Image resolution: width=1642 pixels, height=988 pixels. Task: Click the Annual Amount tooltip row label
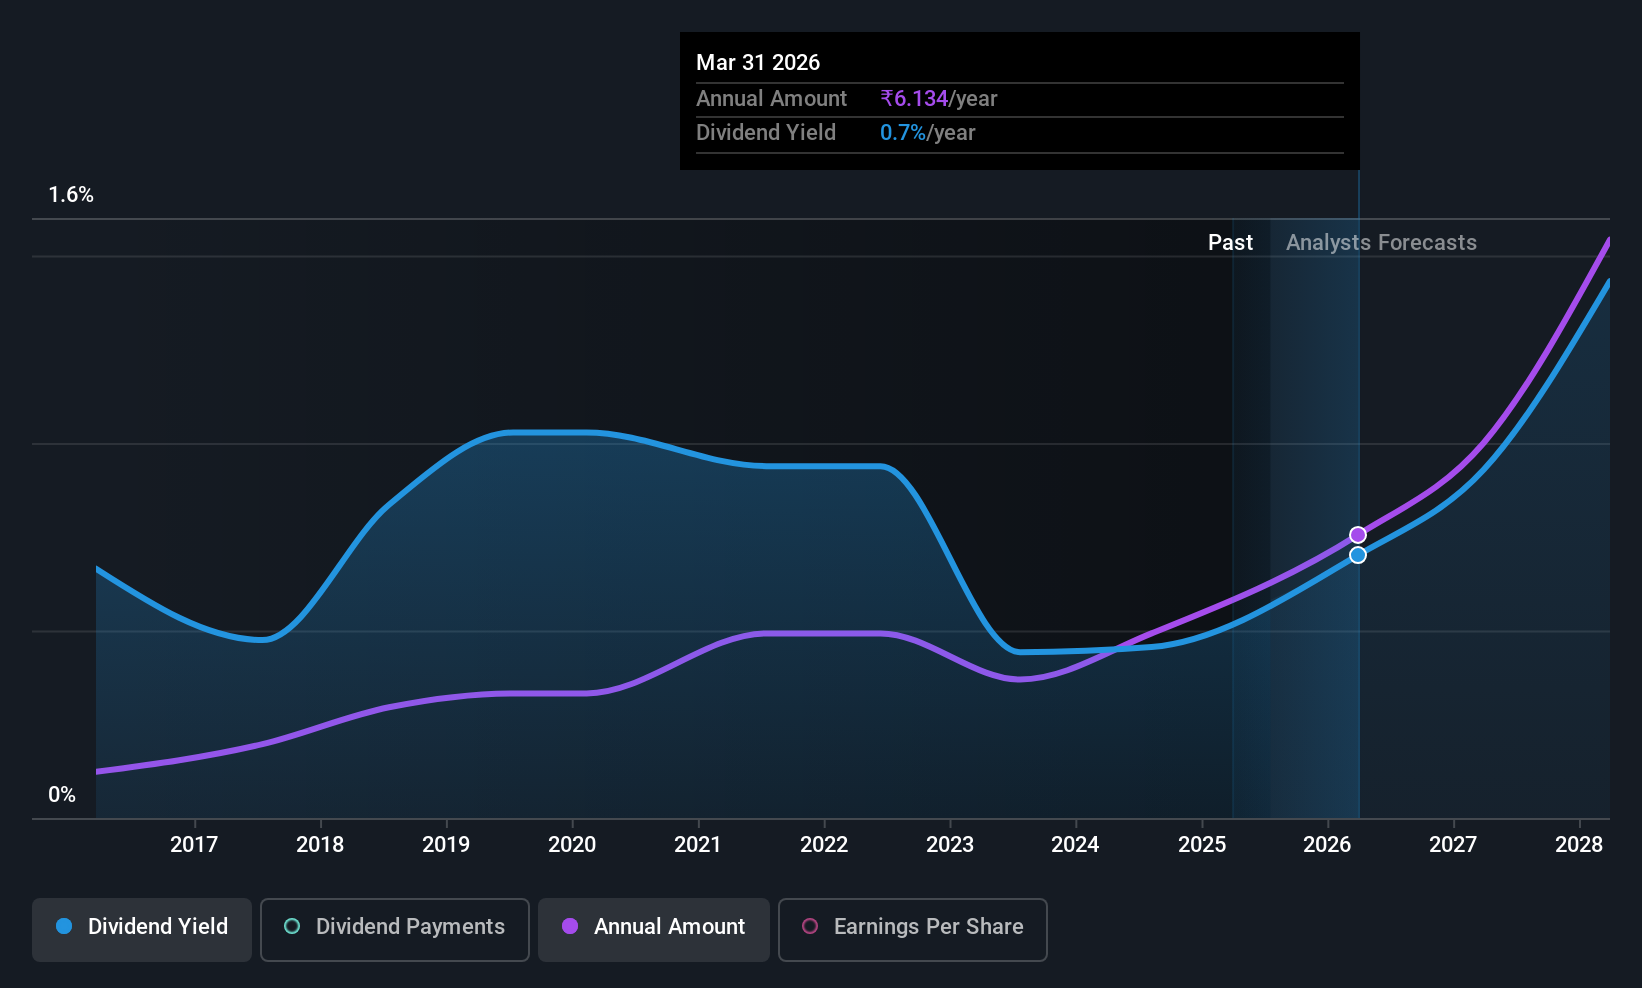771,99
